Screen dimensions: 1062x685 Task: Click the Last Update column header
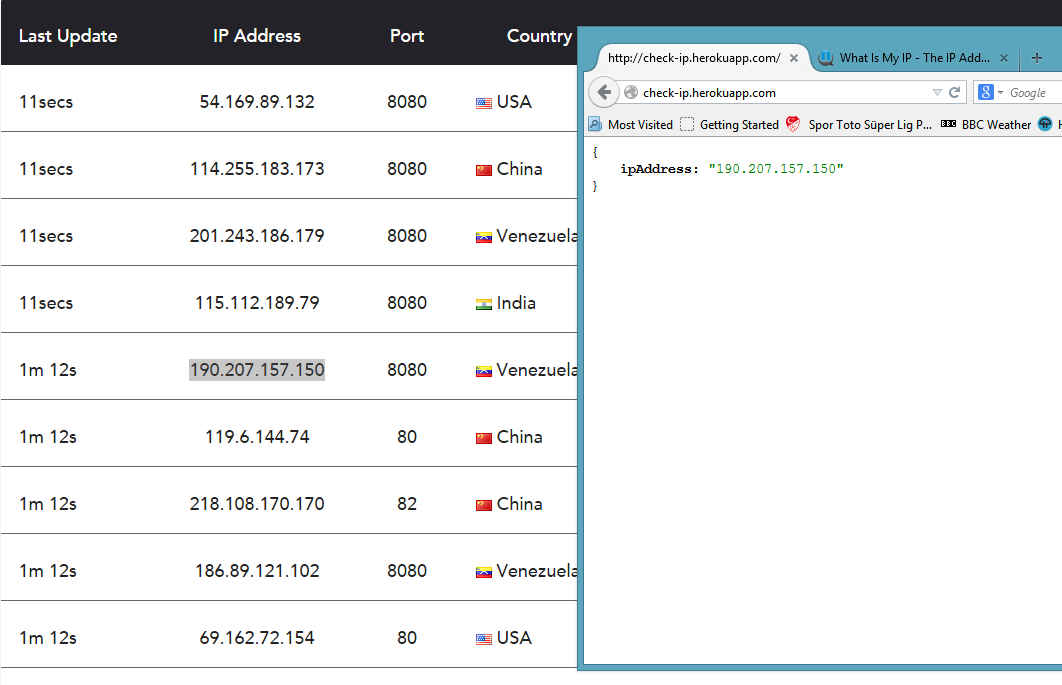(68, 36)
